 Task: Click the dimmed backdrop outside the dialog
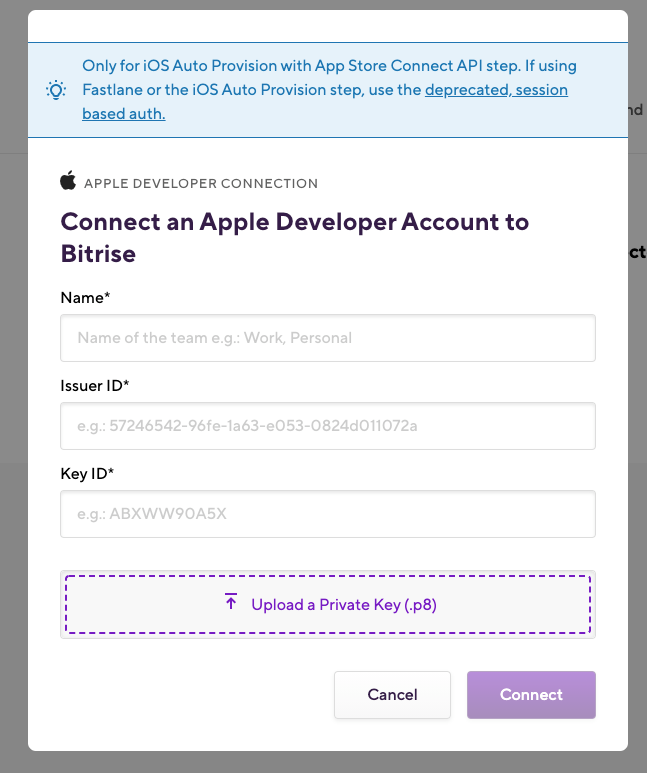coord(13,400)
